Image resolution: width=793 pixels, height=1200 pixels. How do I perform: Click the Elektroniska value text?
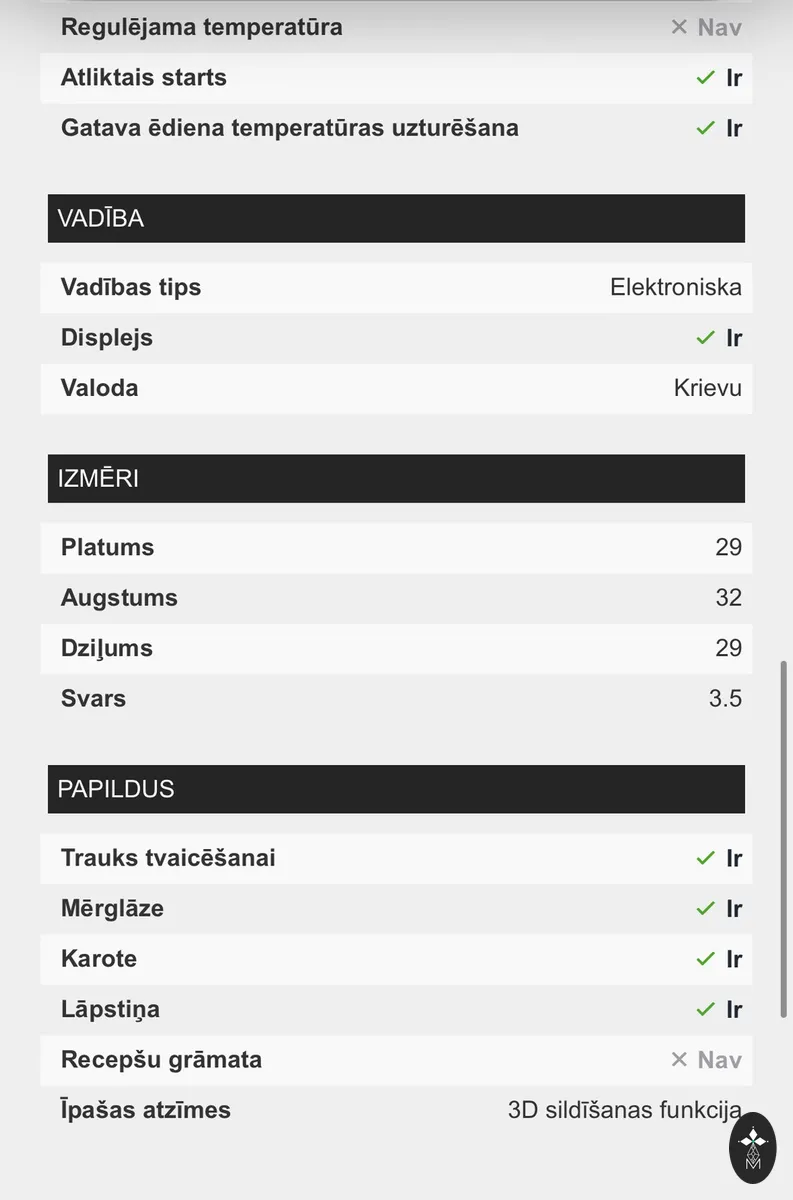click(x=676, y=287)
